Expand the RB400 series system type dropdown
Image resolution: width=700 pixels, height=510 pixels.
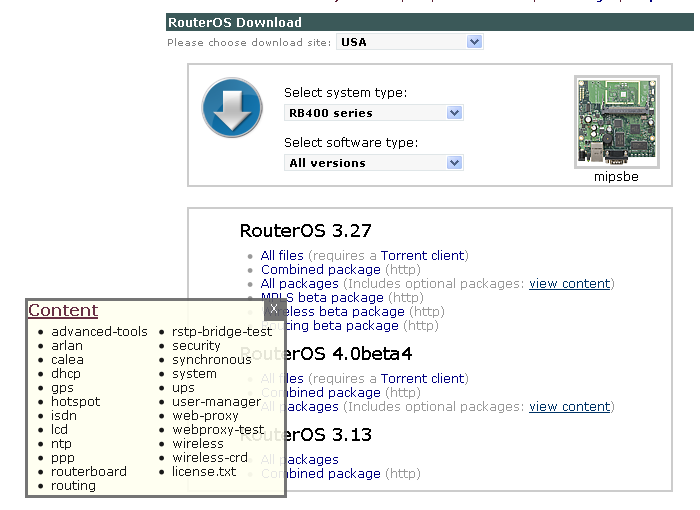tap(374, 113)
